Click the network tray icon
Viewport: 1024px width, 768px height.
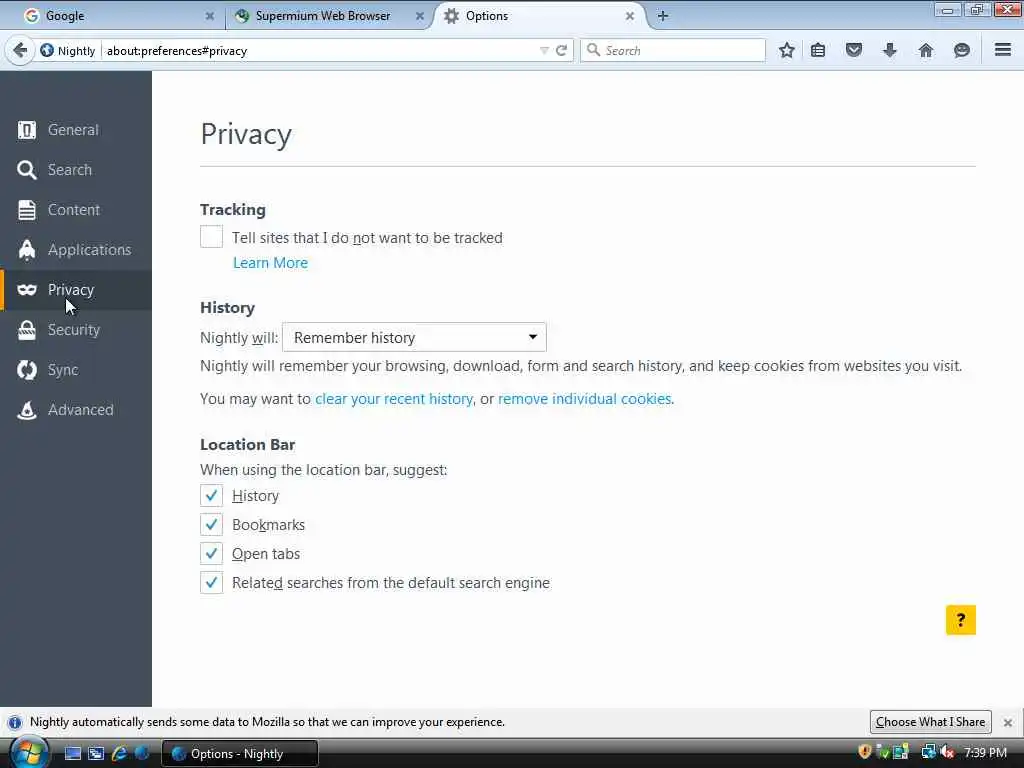click(928, 752)
